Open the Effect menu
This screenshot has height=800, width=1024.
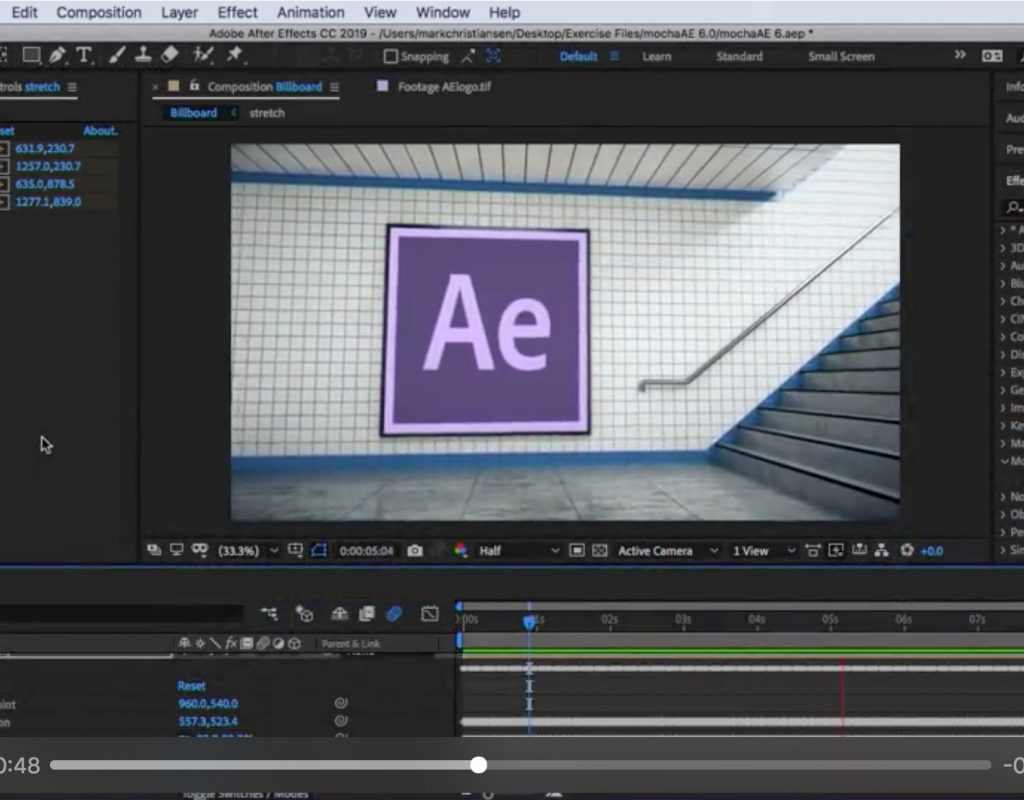click(x=238, y=12)
